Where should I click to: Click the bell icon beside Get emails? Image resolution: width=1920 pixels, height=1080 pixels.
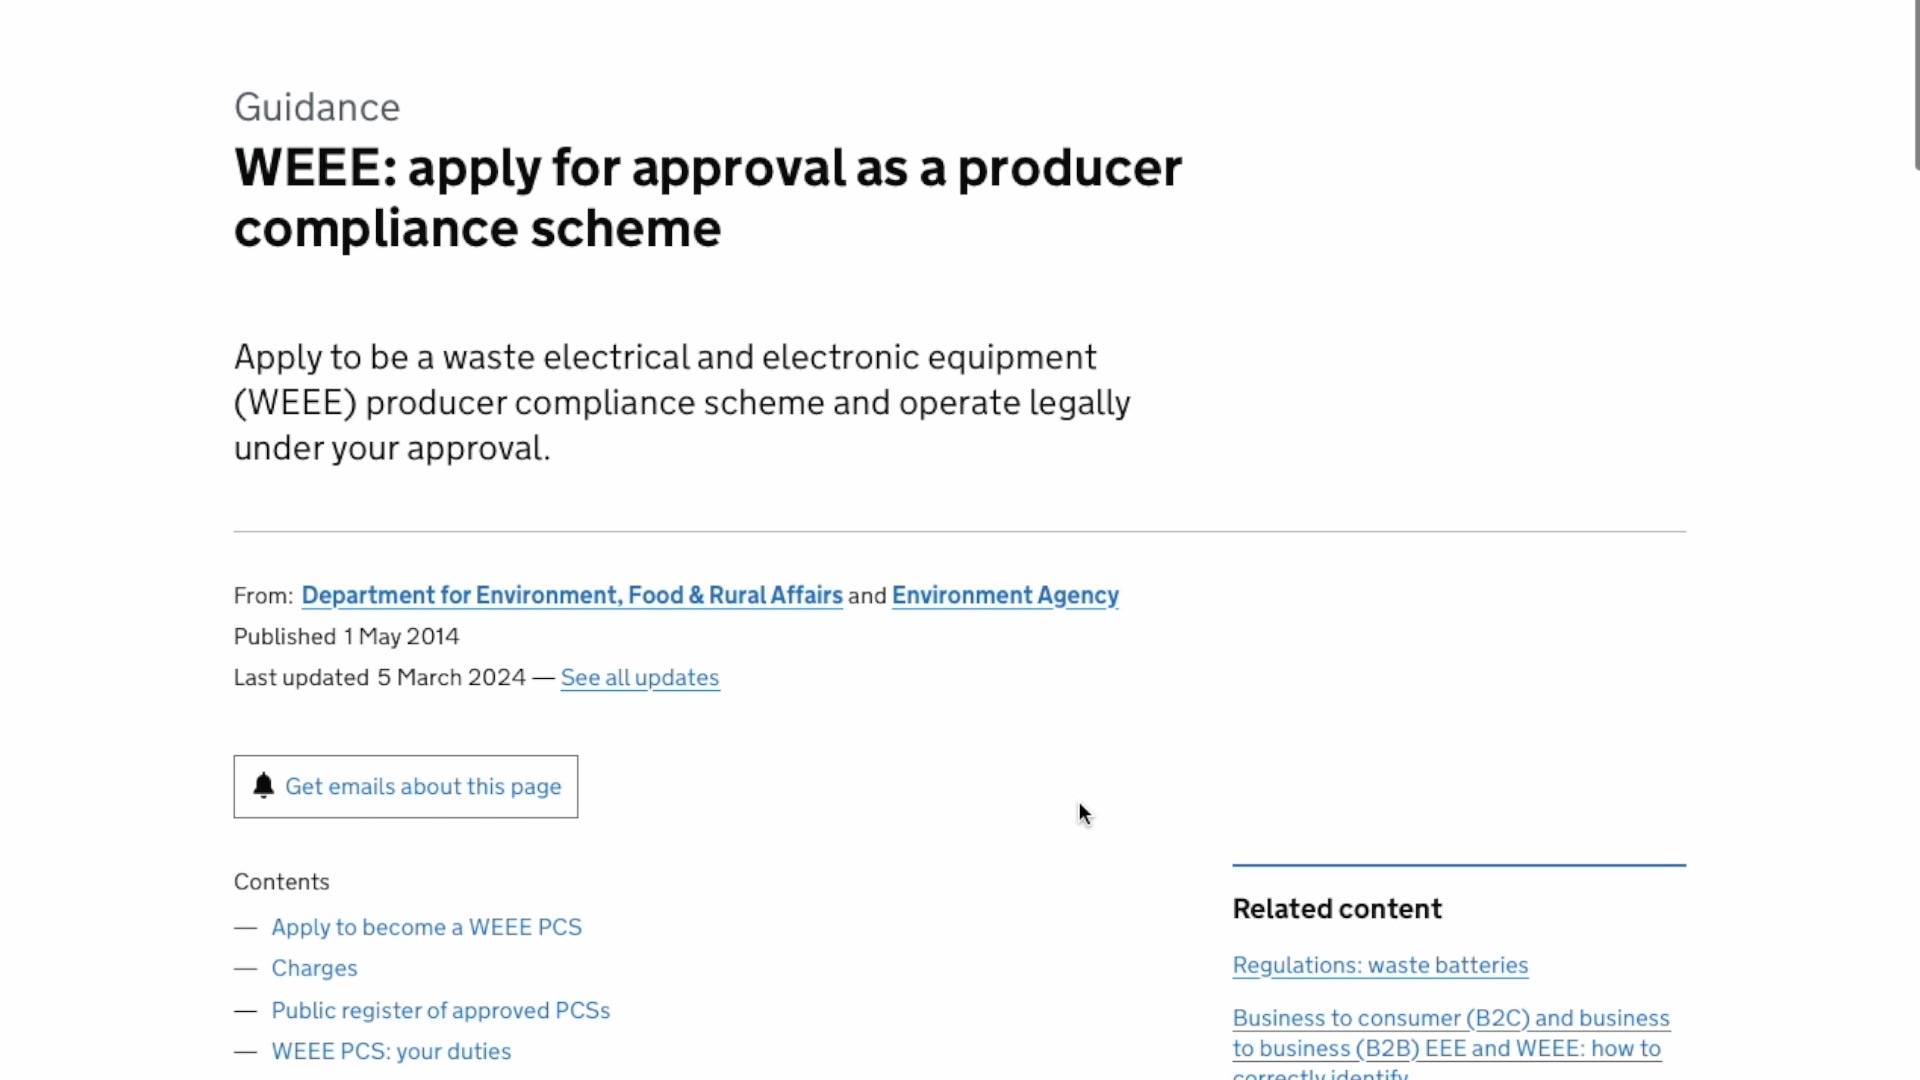pos(263,786)
